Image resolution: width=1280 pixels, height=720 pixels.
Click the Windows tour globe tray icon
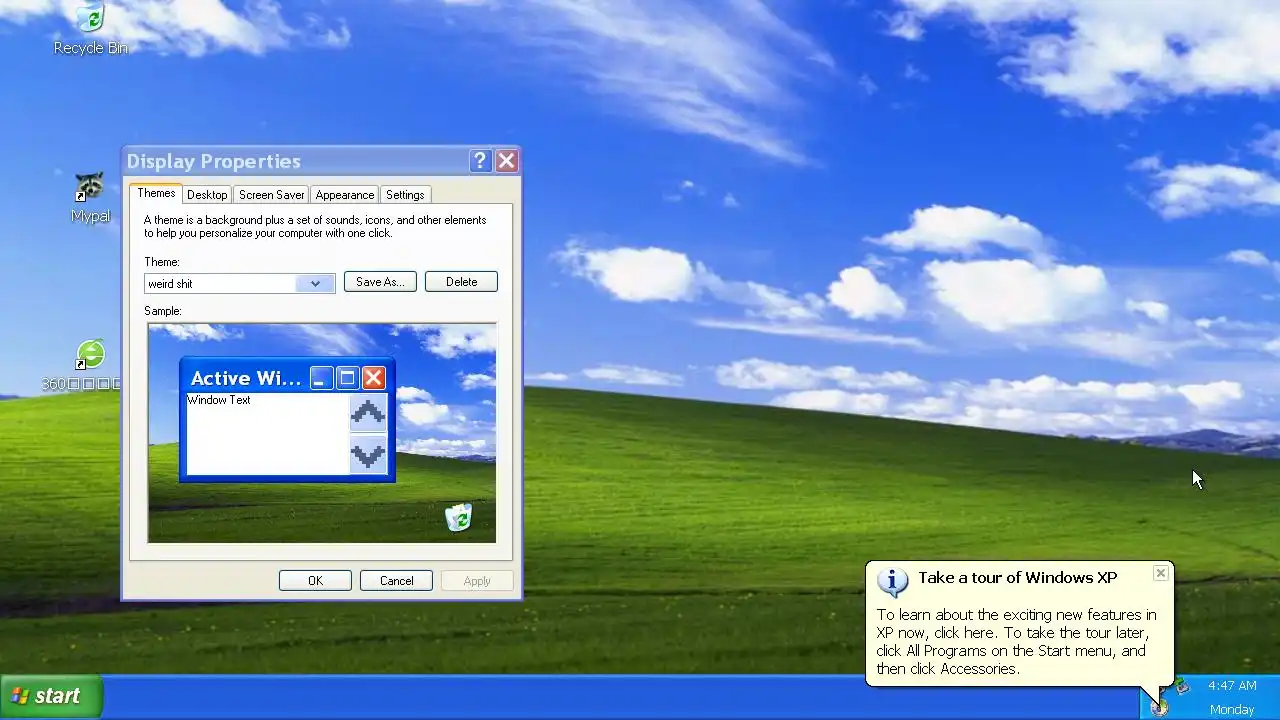(x=1159, y=708)
